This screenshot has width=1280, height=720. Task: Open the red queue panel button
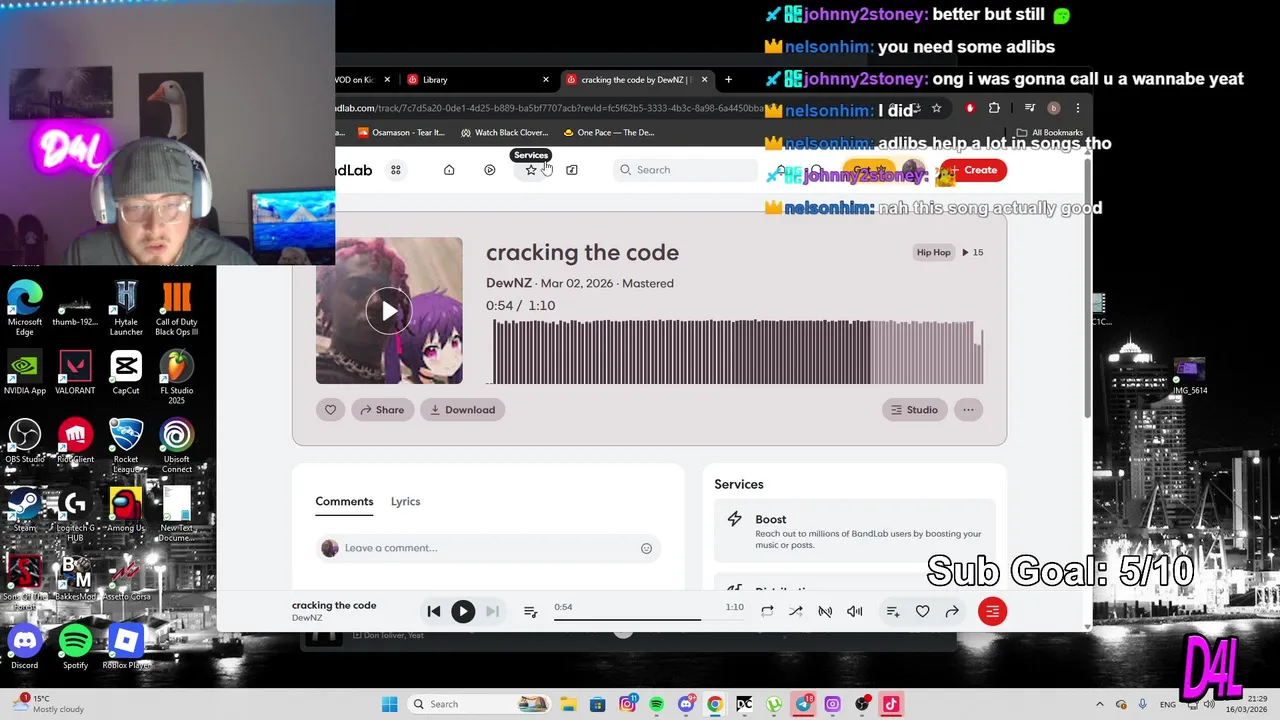click(992, 611)
